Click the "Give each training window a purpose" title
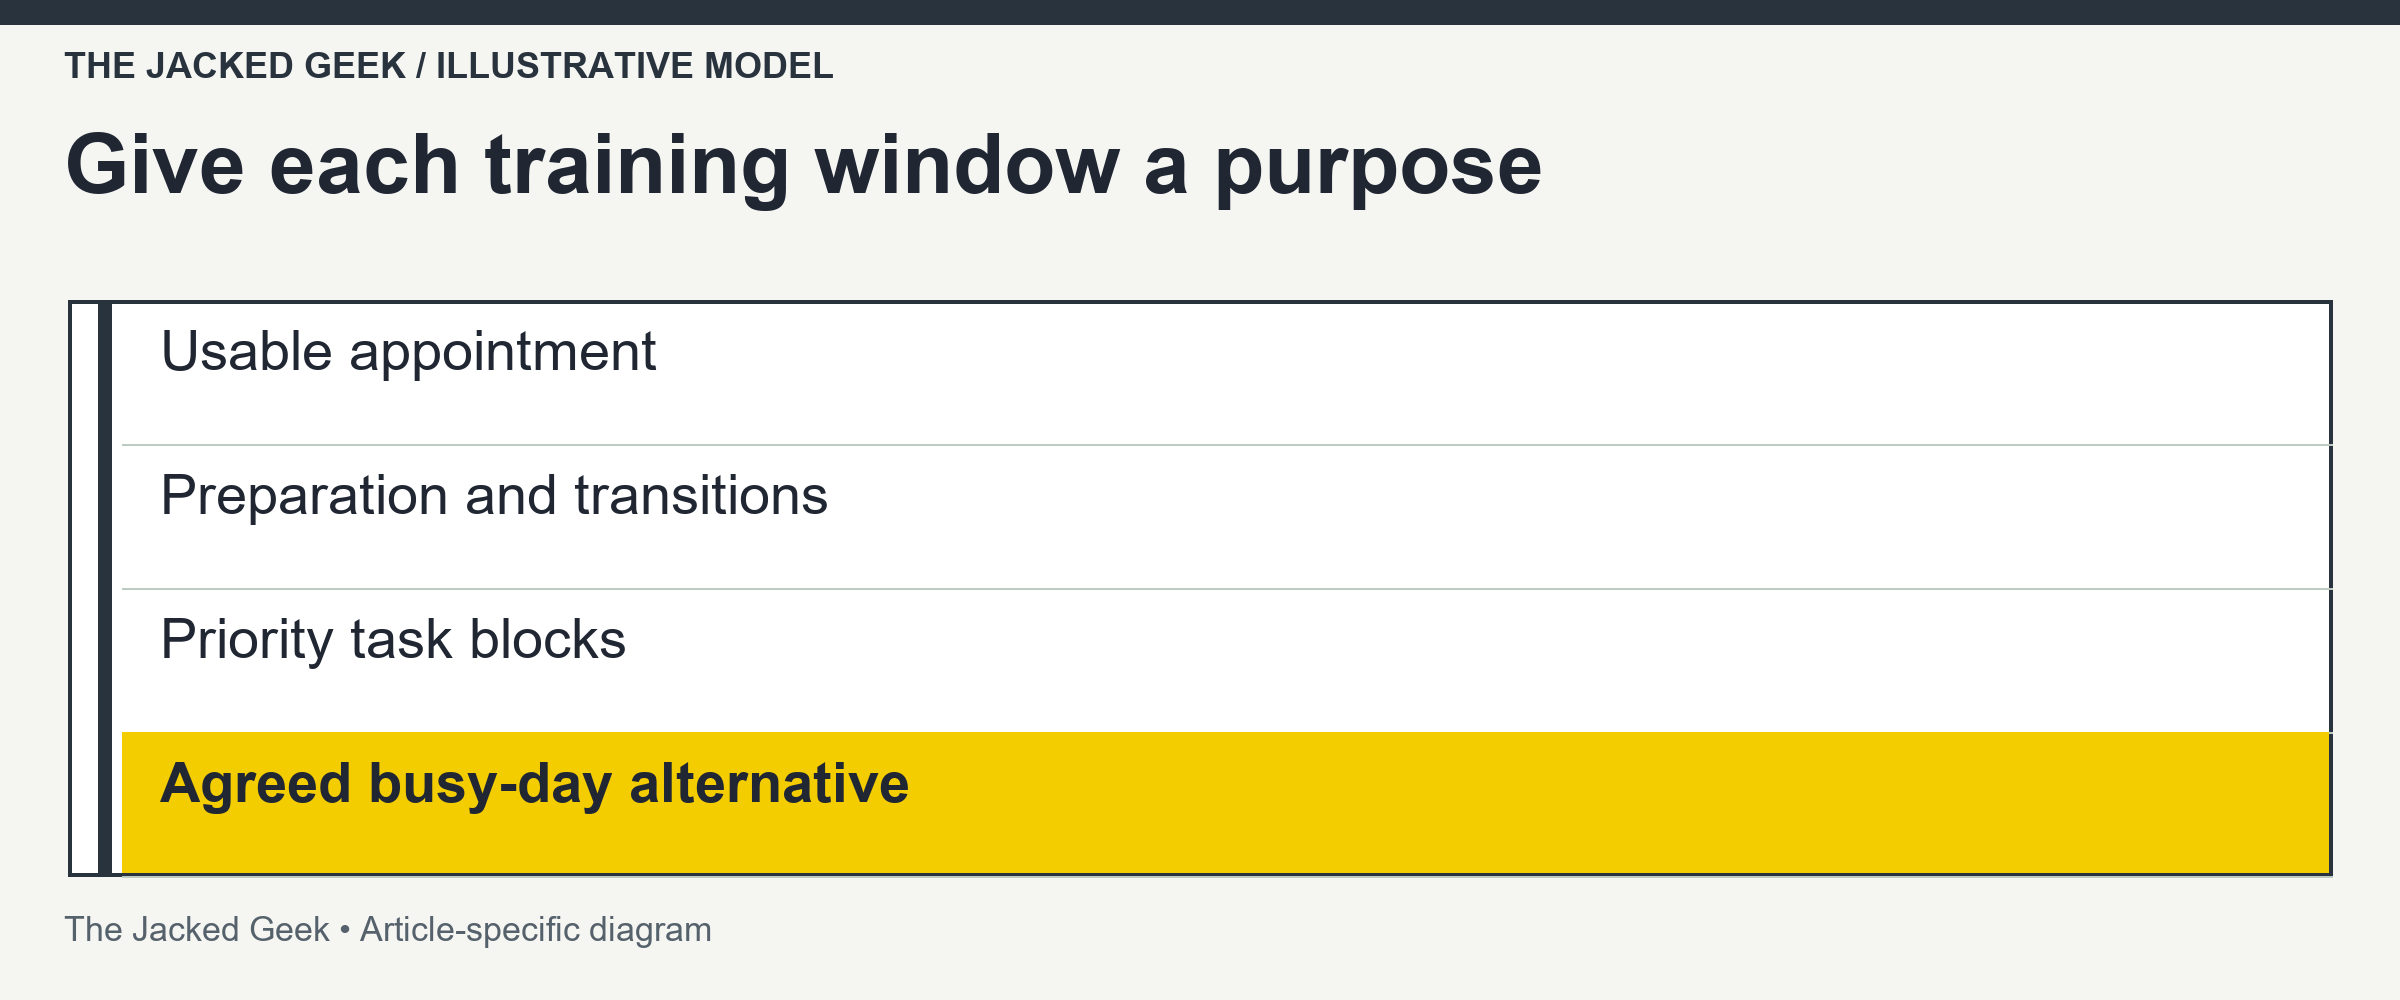Viewport: 2400px width, 1000px height. pos(804,167)
